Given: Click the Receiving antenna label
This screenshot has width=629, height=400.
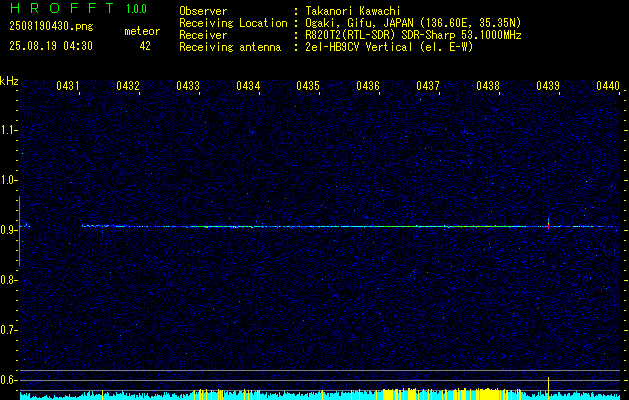Looking at the screenshot, I should click(x=230, y=47).
